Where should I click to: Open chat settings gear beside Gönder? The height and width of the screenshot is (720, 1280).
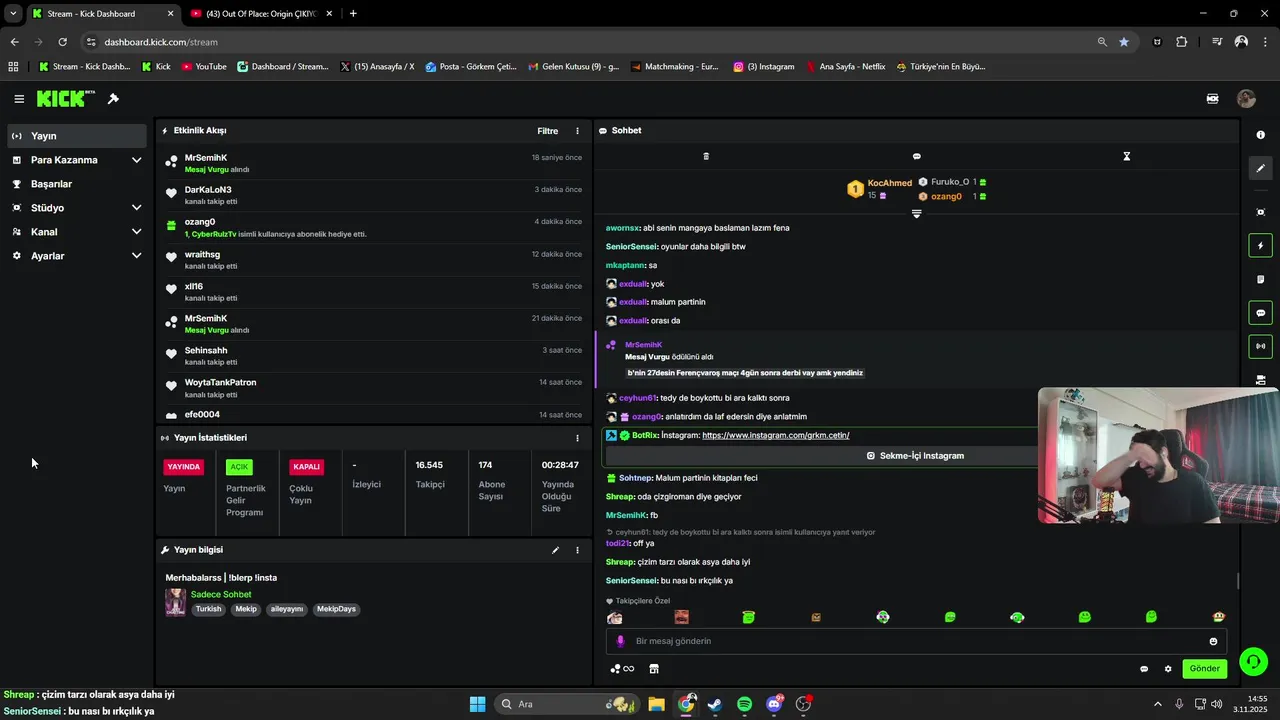point(1168,669)
